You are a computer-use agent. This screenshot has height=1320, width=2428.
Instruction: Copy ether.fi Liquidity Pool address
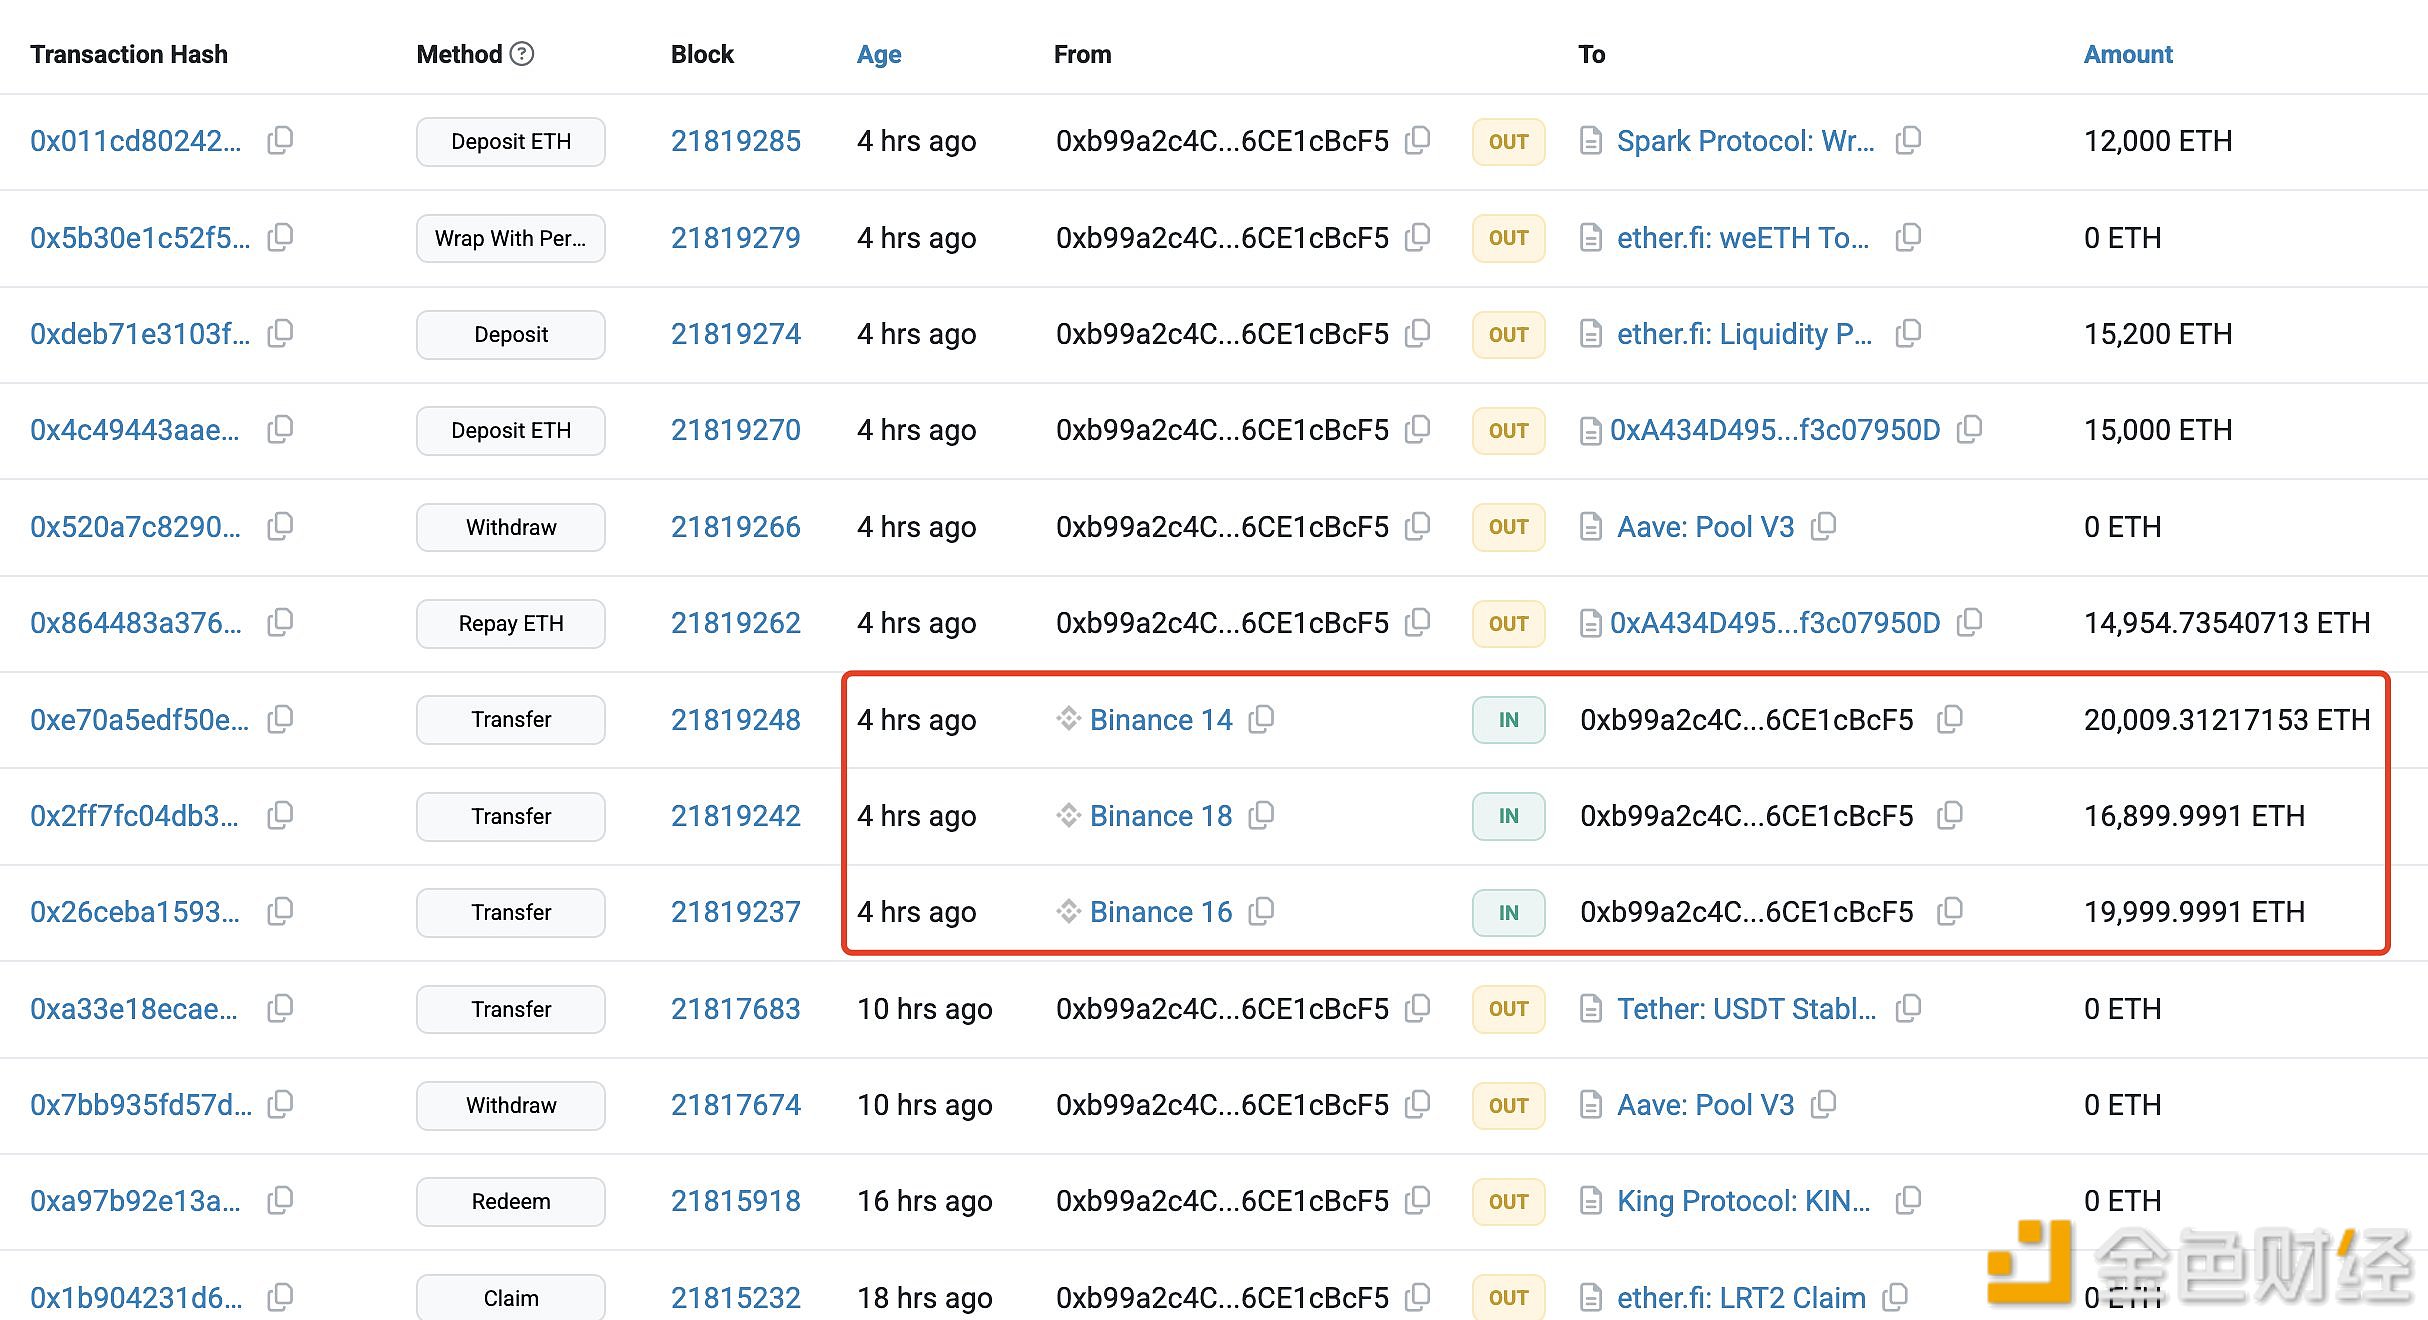(1908, 334)
